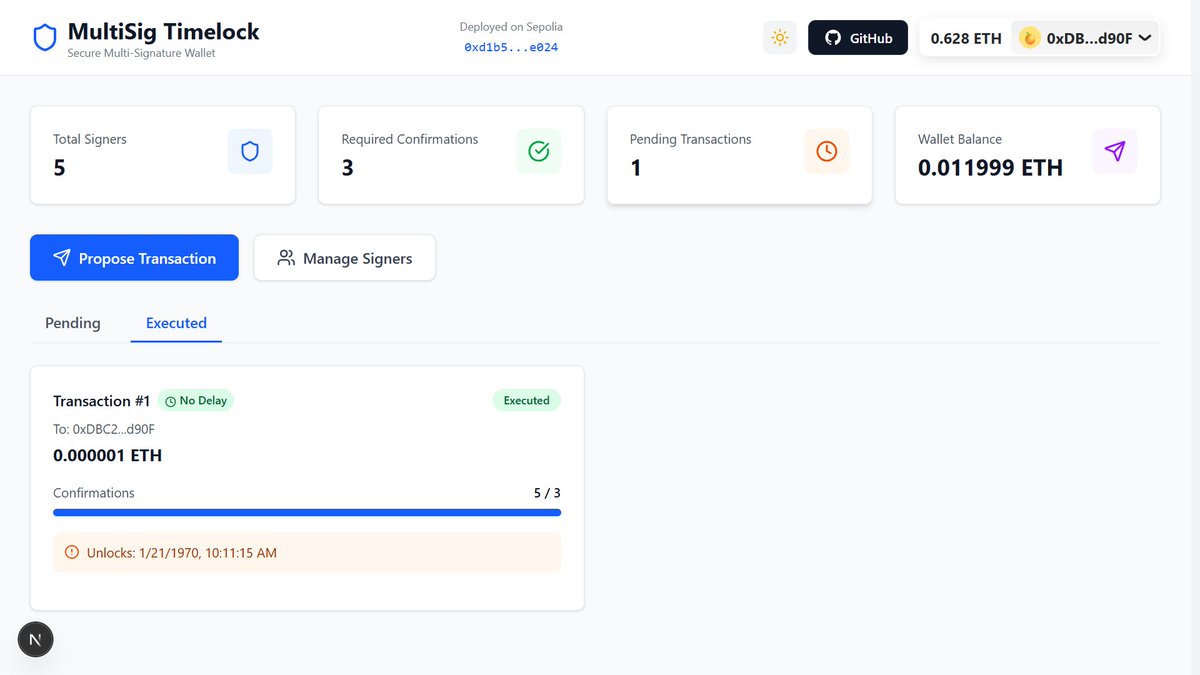1200x675 pixels.
Task: Click the MultiSig Timelock shield logo
Action: click(45, 38)
